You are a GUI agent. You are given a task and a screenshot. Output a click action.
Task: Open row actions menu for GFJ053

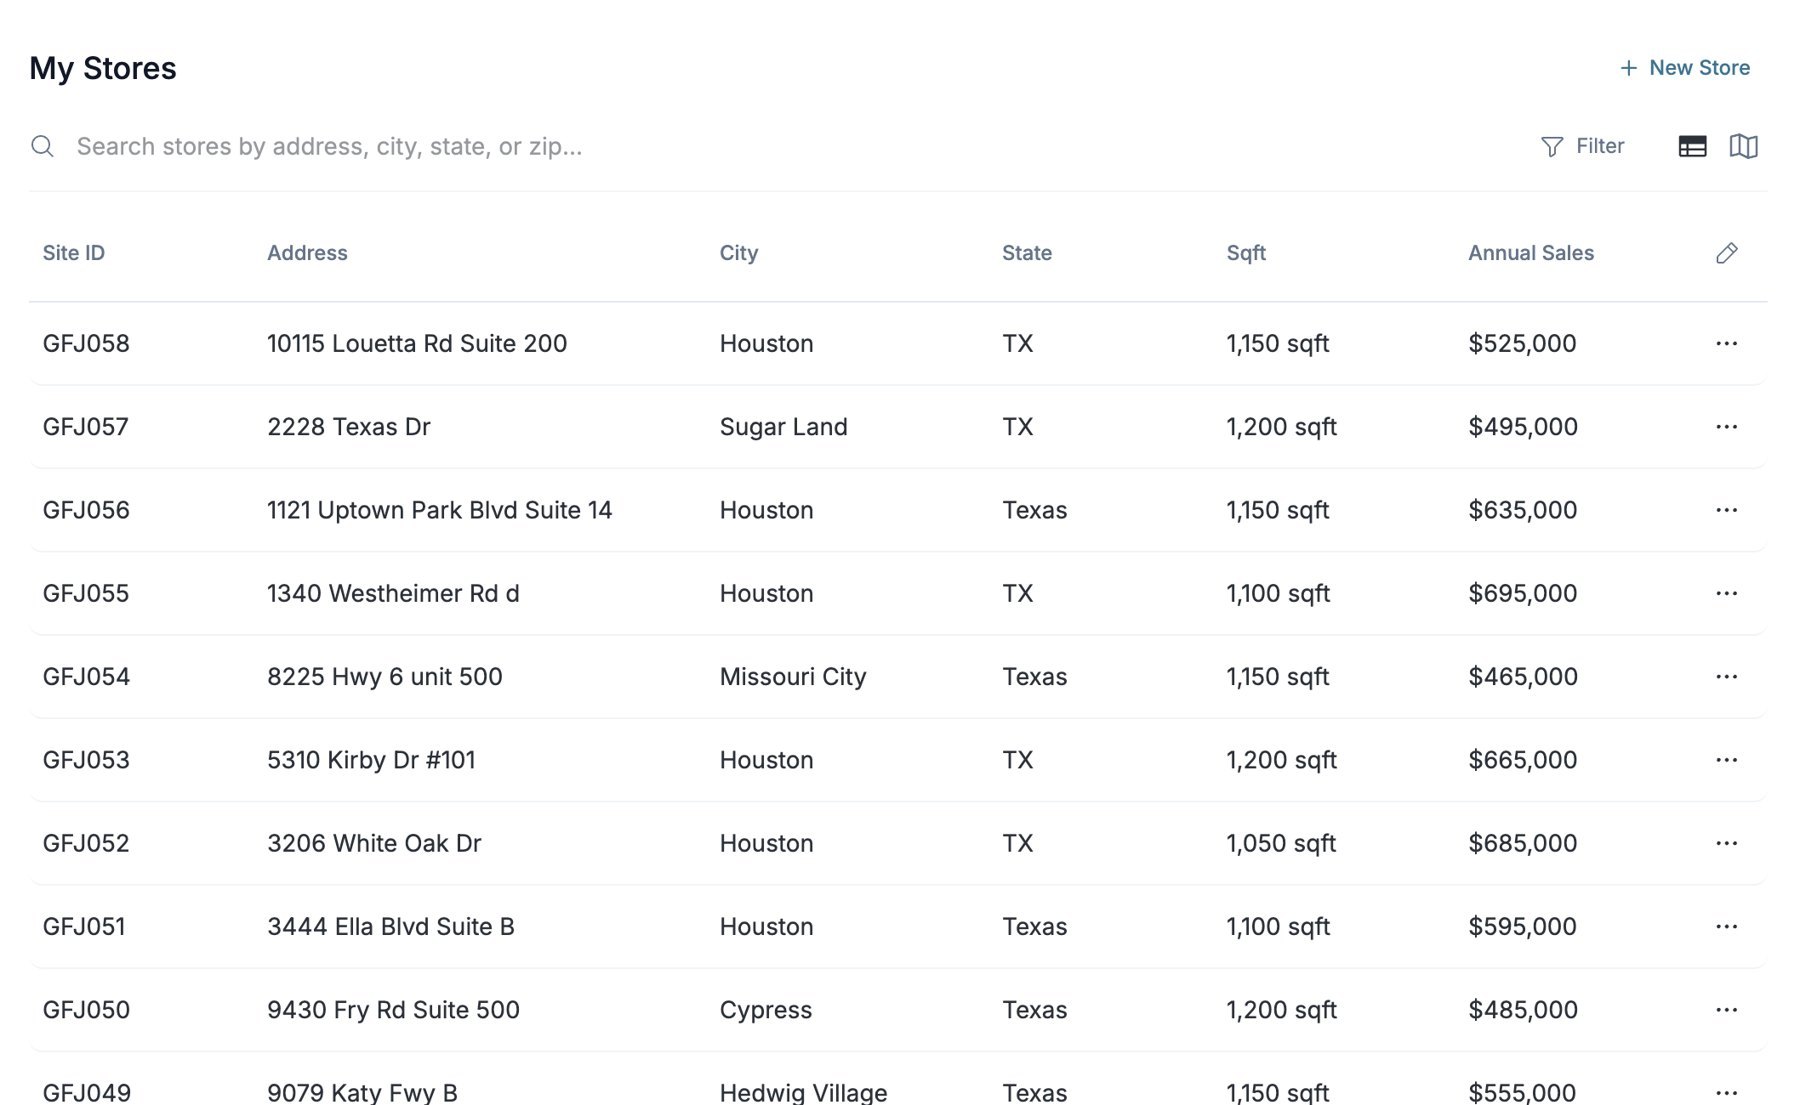1726,760
